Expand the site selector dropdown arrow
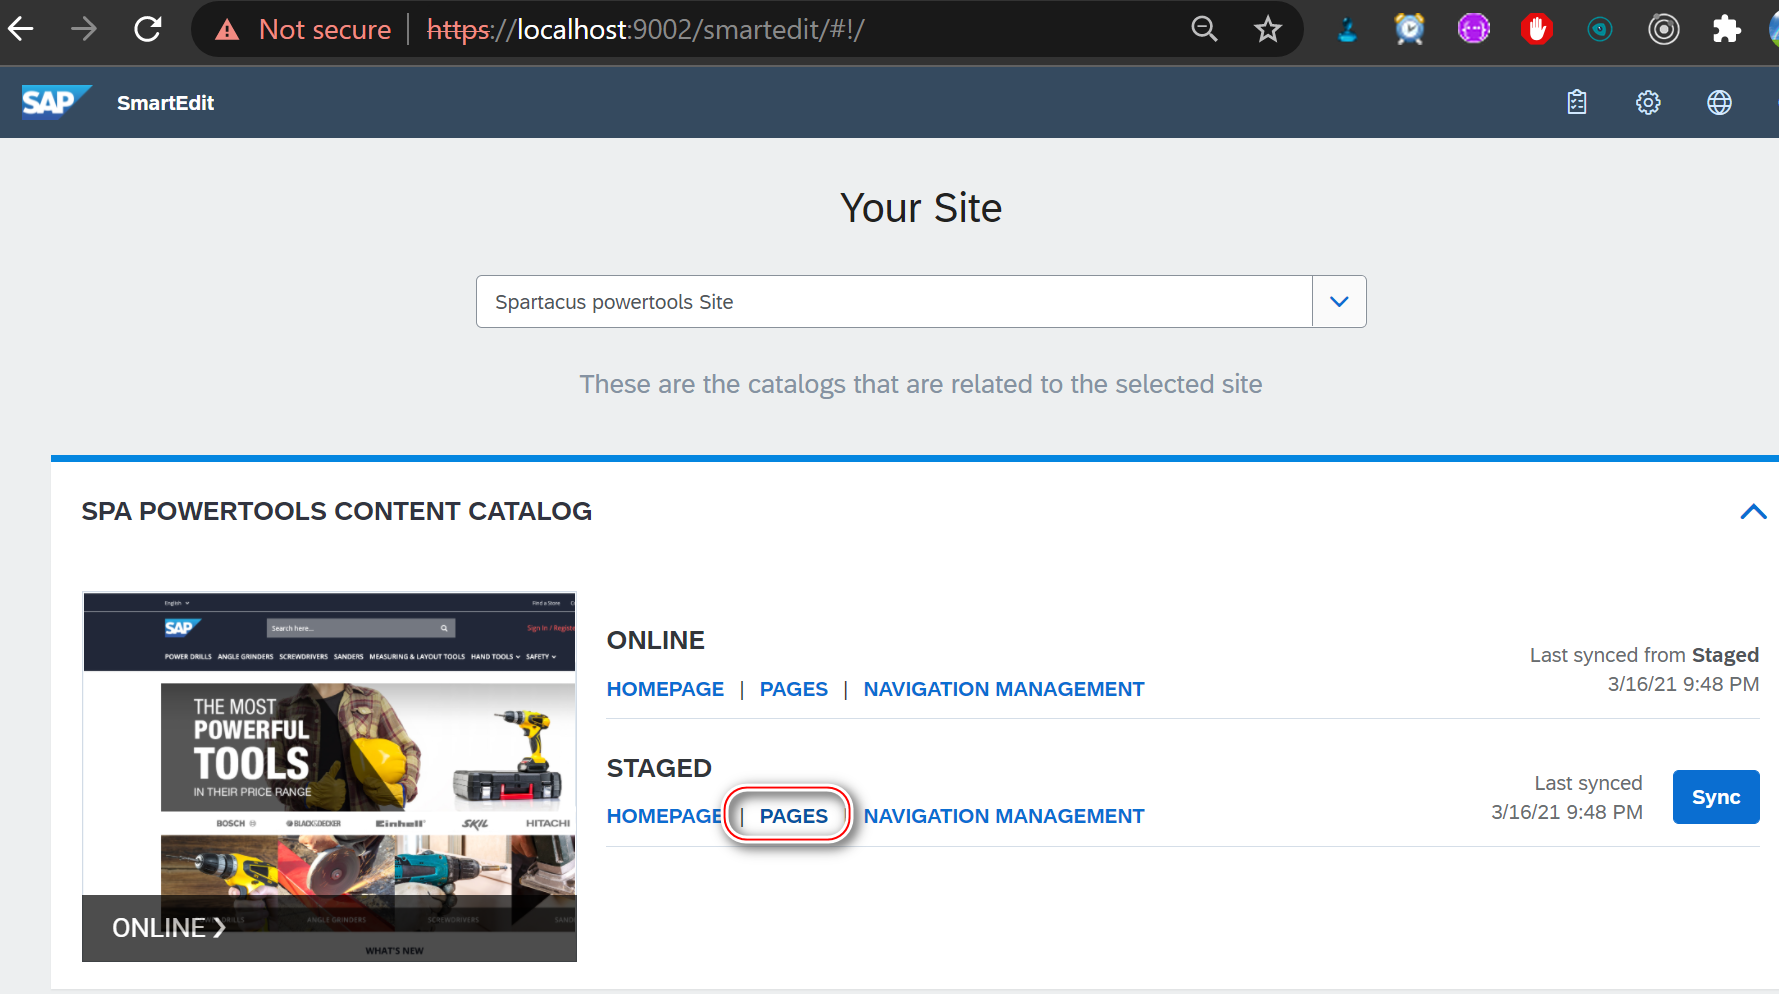This screenshot has width=1779, height=994. 1339,301
